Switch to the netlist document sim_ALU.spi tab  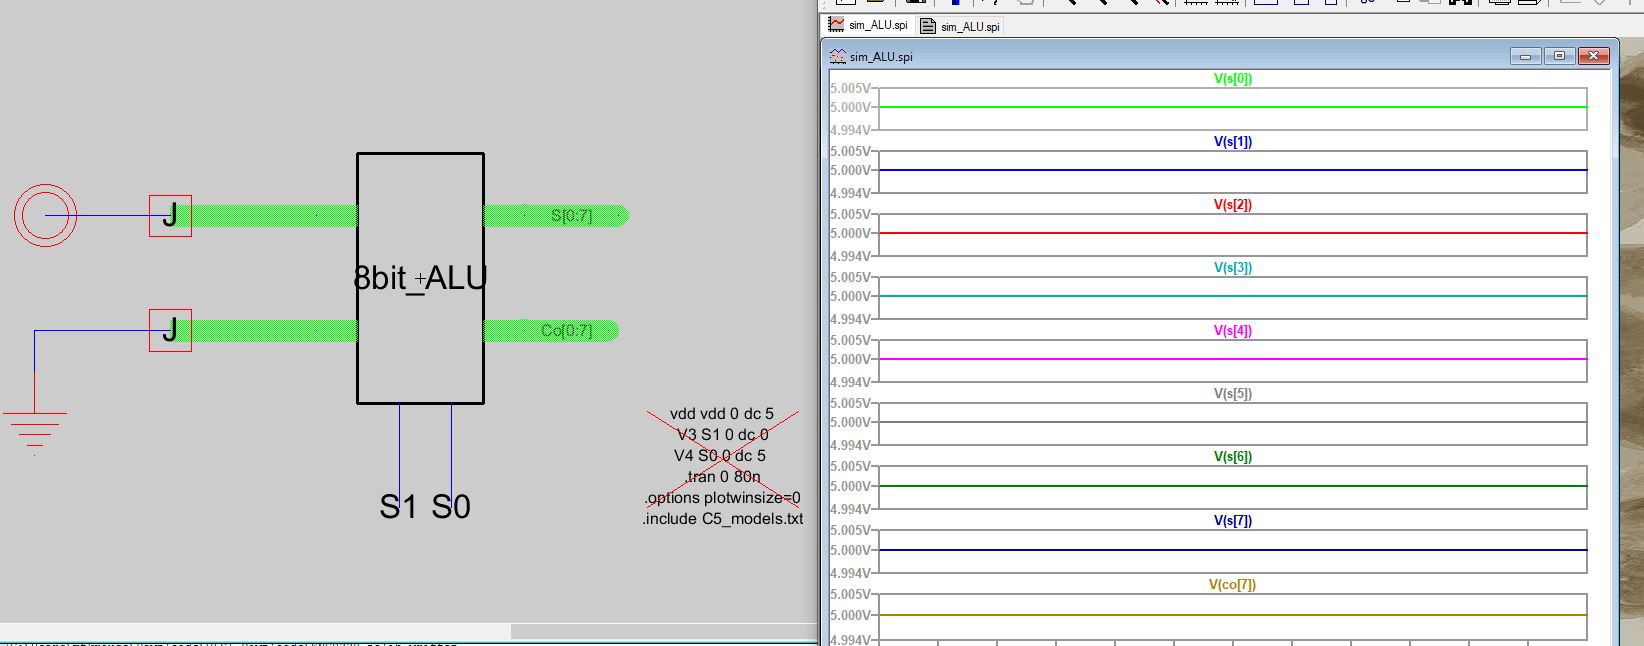960,27
